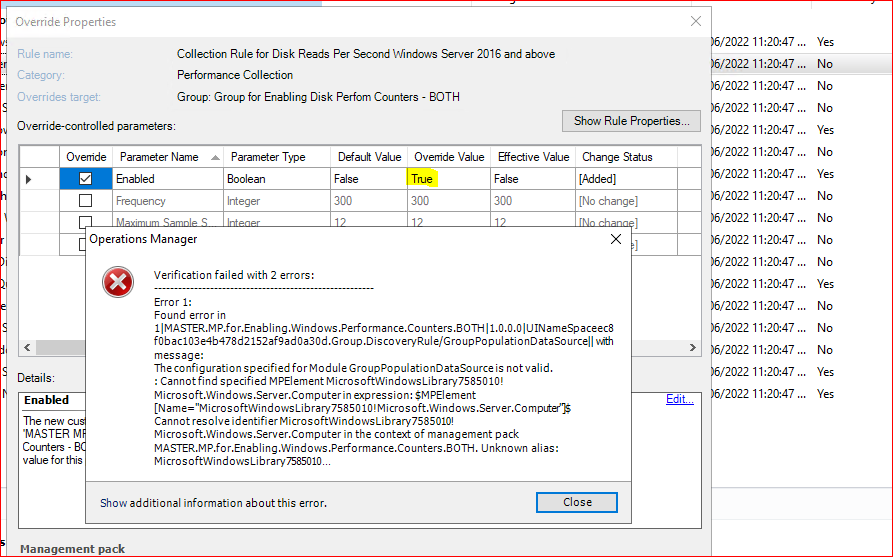This screenshot has height=557, width=893.
Task: Click the Default Value False cell in Enabled row
Action: tap(369, 179)
